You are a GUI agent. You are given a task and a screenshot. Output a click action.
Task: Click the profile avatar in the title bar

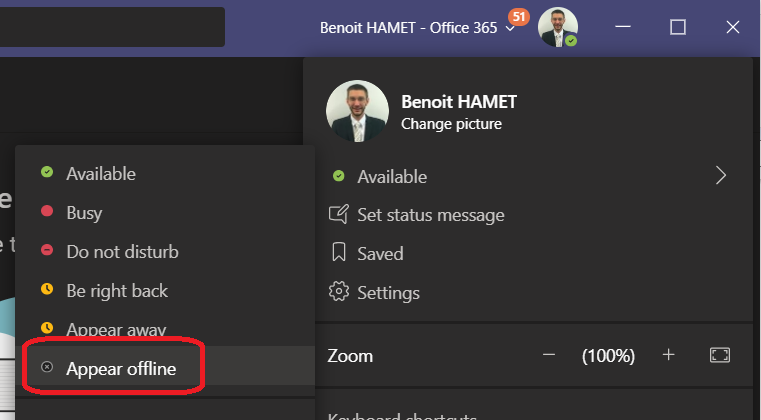click(557, 27)
